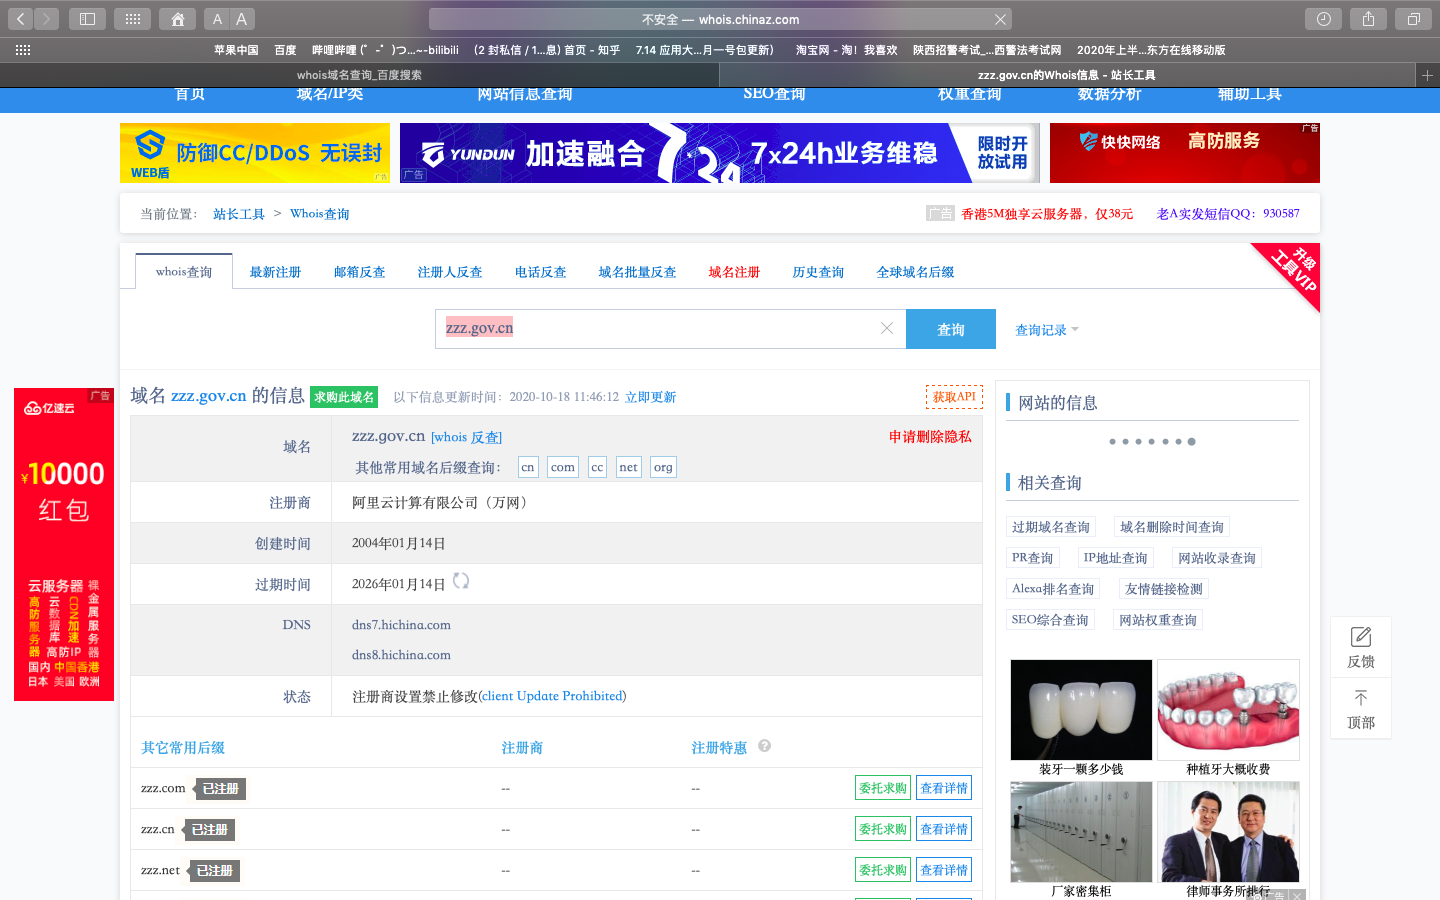Open the 电话反查 tab
Viewport: 1440px width, 900px height.
tap(541, 272)
